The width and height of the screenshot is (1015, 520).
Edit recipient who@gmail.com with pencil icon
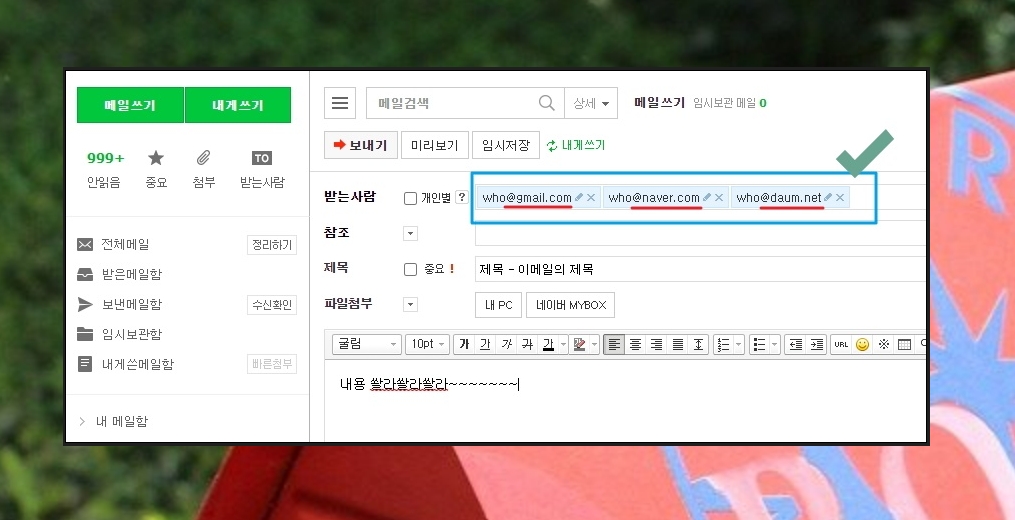pos(579,197)
